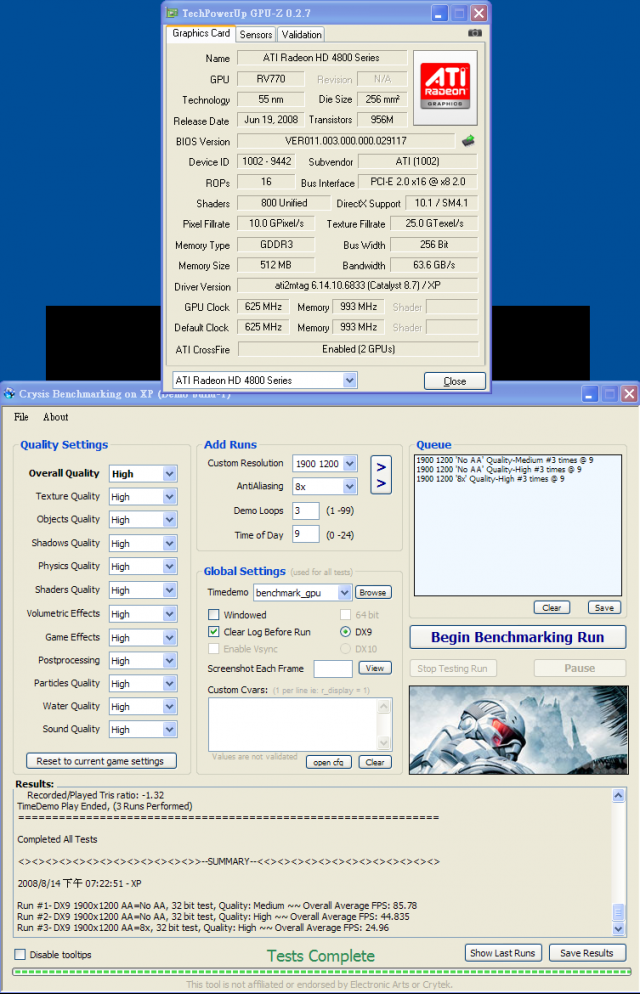
Task: Open the Postprocessing dropdown
Action: point(169,661)
